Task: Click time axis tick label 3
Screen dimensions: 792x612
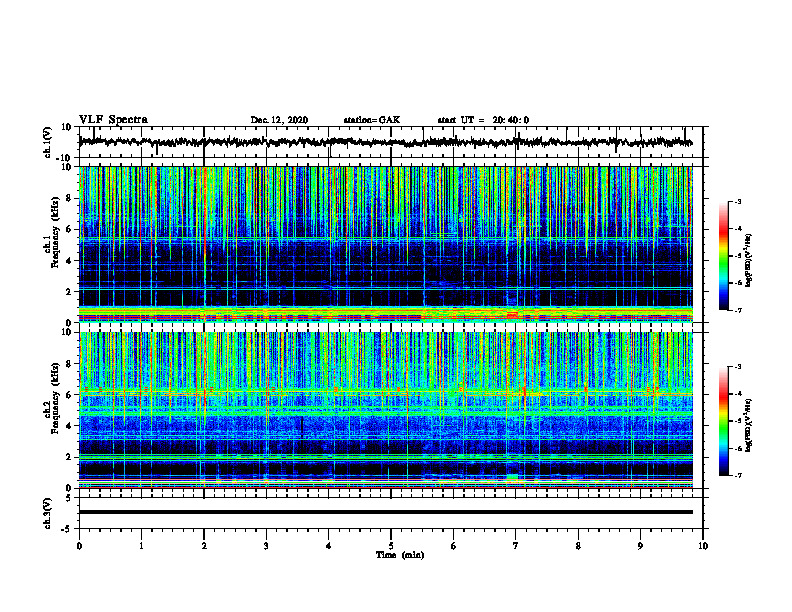Action: click(266, 546)
